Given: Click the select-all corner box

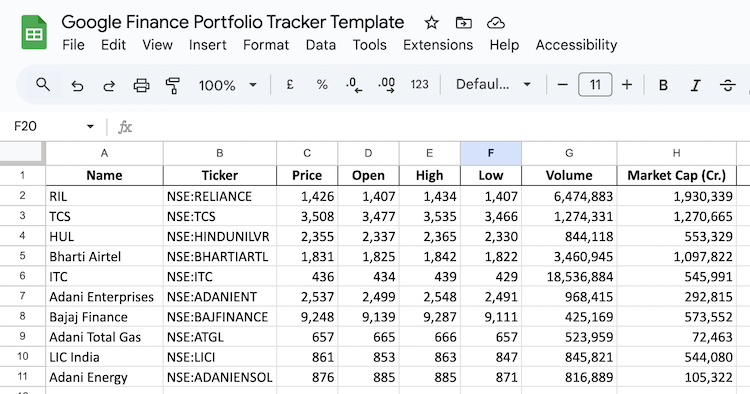Looking at the screenshot, I should [x=22, y=153].
